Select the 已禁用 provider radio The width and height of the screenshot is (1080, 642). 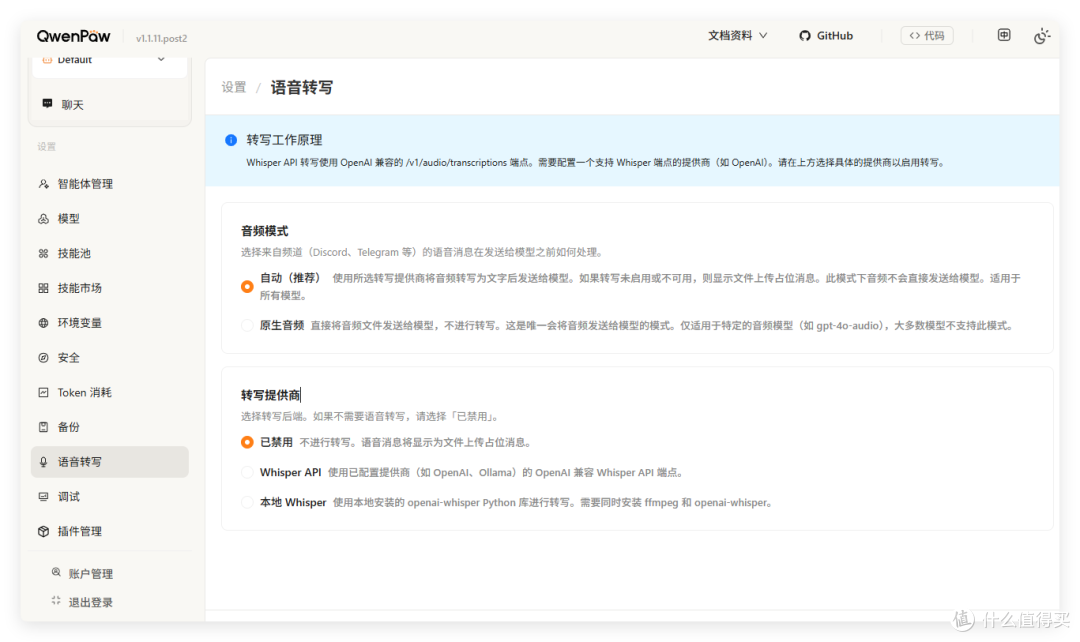pyautogui.click(x=247, y=442)
